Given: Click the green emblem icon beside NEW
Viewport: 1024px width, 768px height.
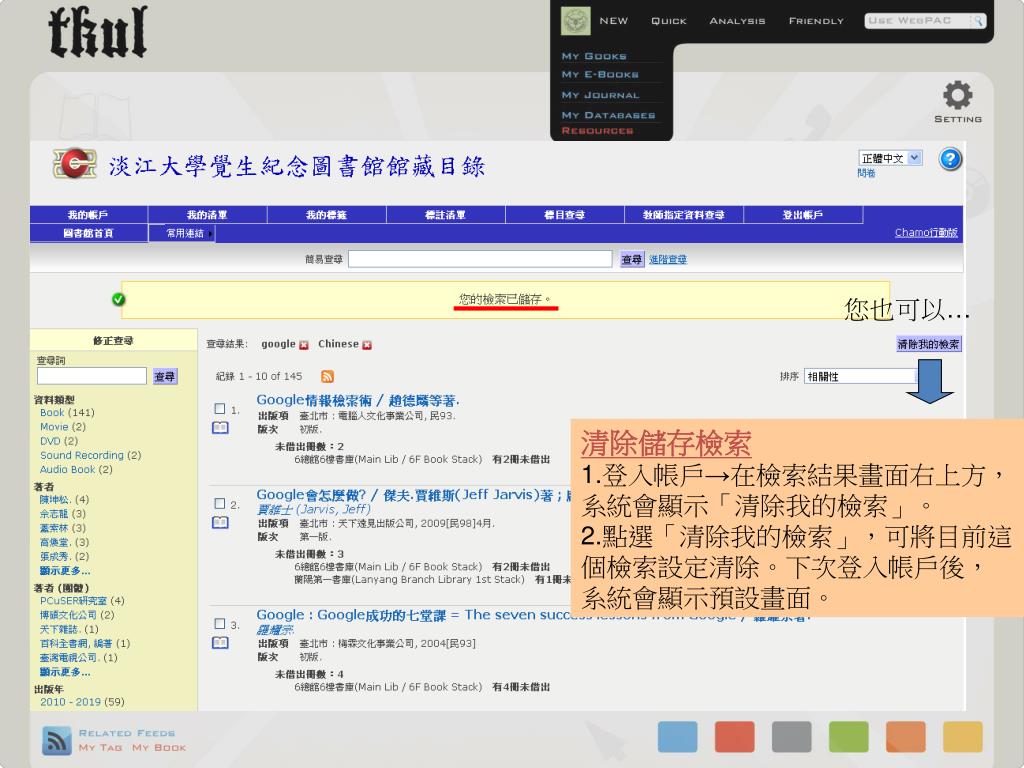Looking at the screenshot, I should tap(575, 21).
